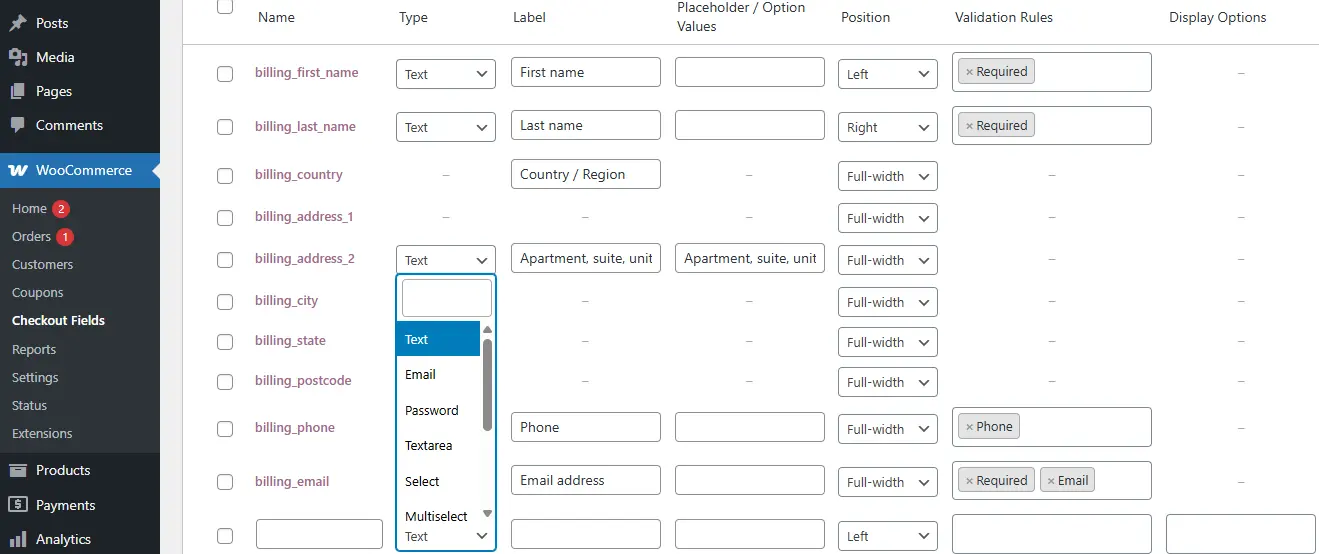Image resolution: width=1319 pixels, height=554 pixels.
Task: Open WooCommerce Extensions
Action: point(42,433)
